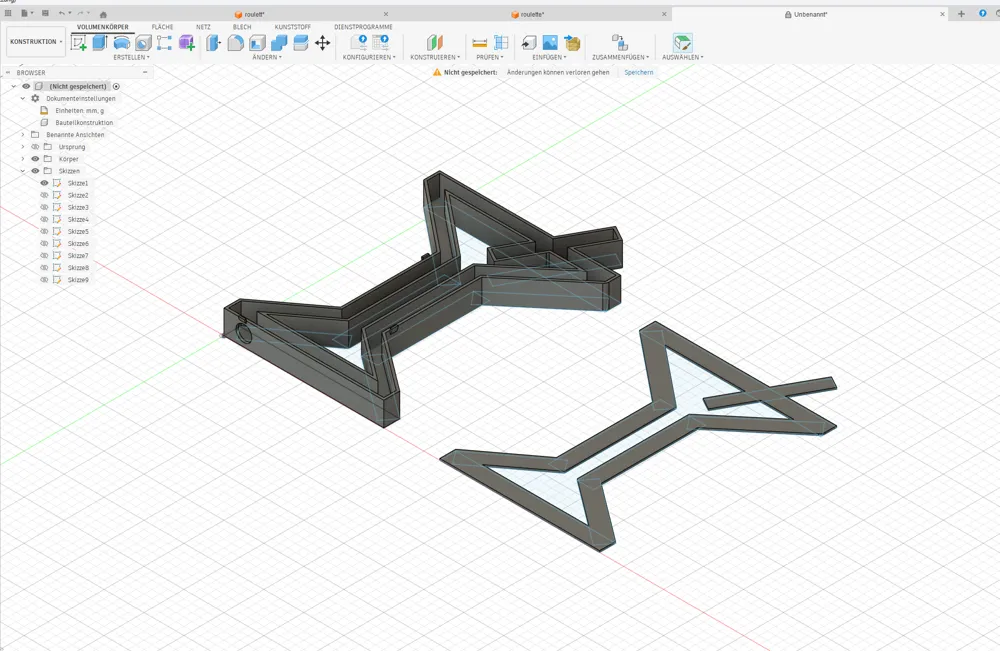Click the Insert Derive icon
Viewport: 1000px width, 651px height.
click(529, 43)
